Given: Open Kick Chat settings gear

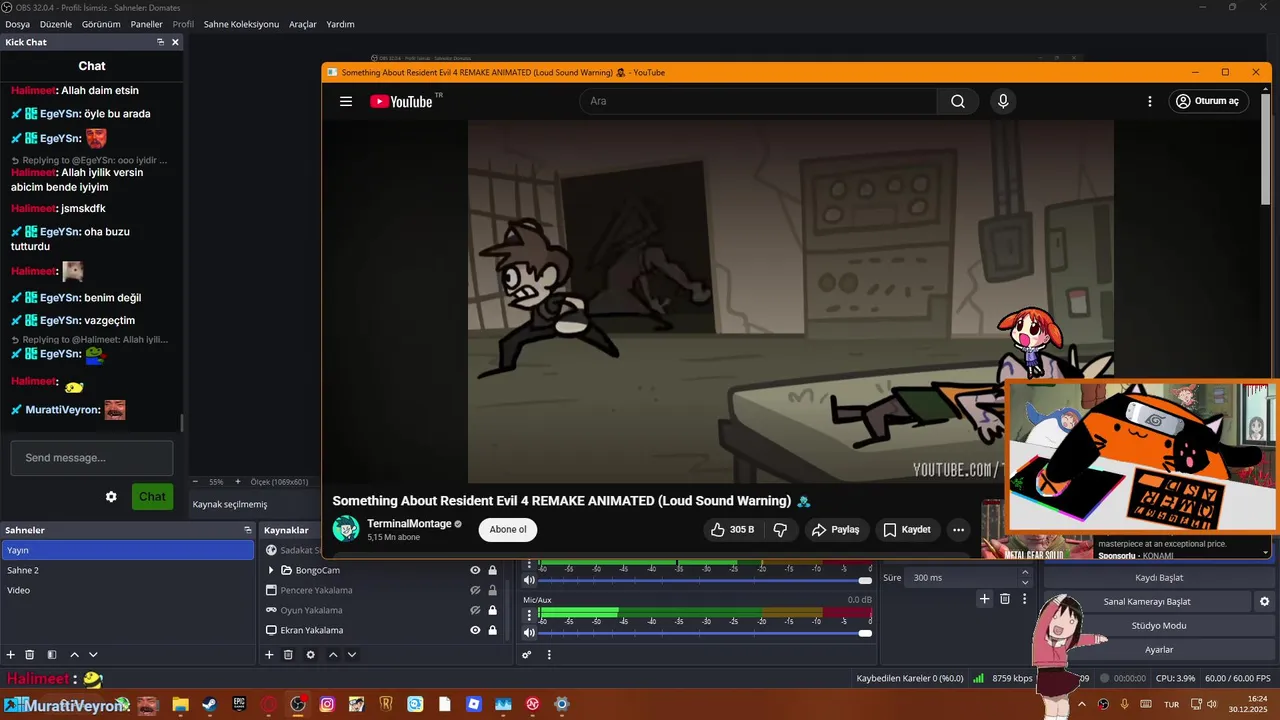Looking at the screenshot, I should (111, 497).
